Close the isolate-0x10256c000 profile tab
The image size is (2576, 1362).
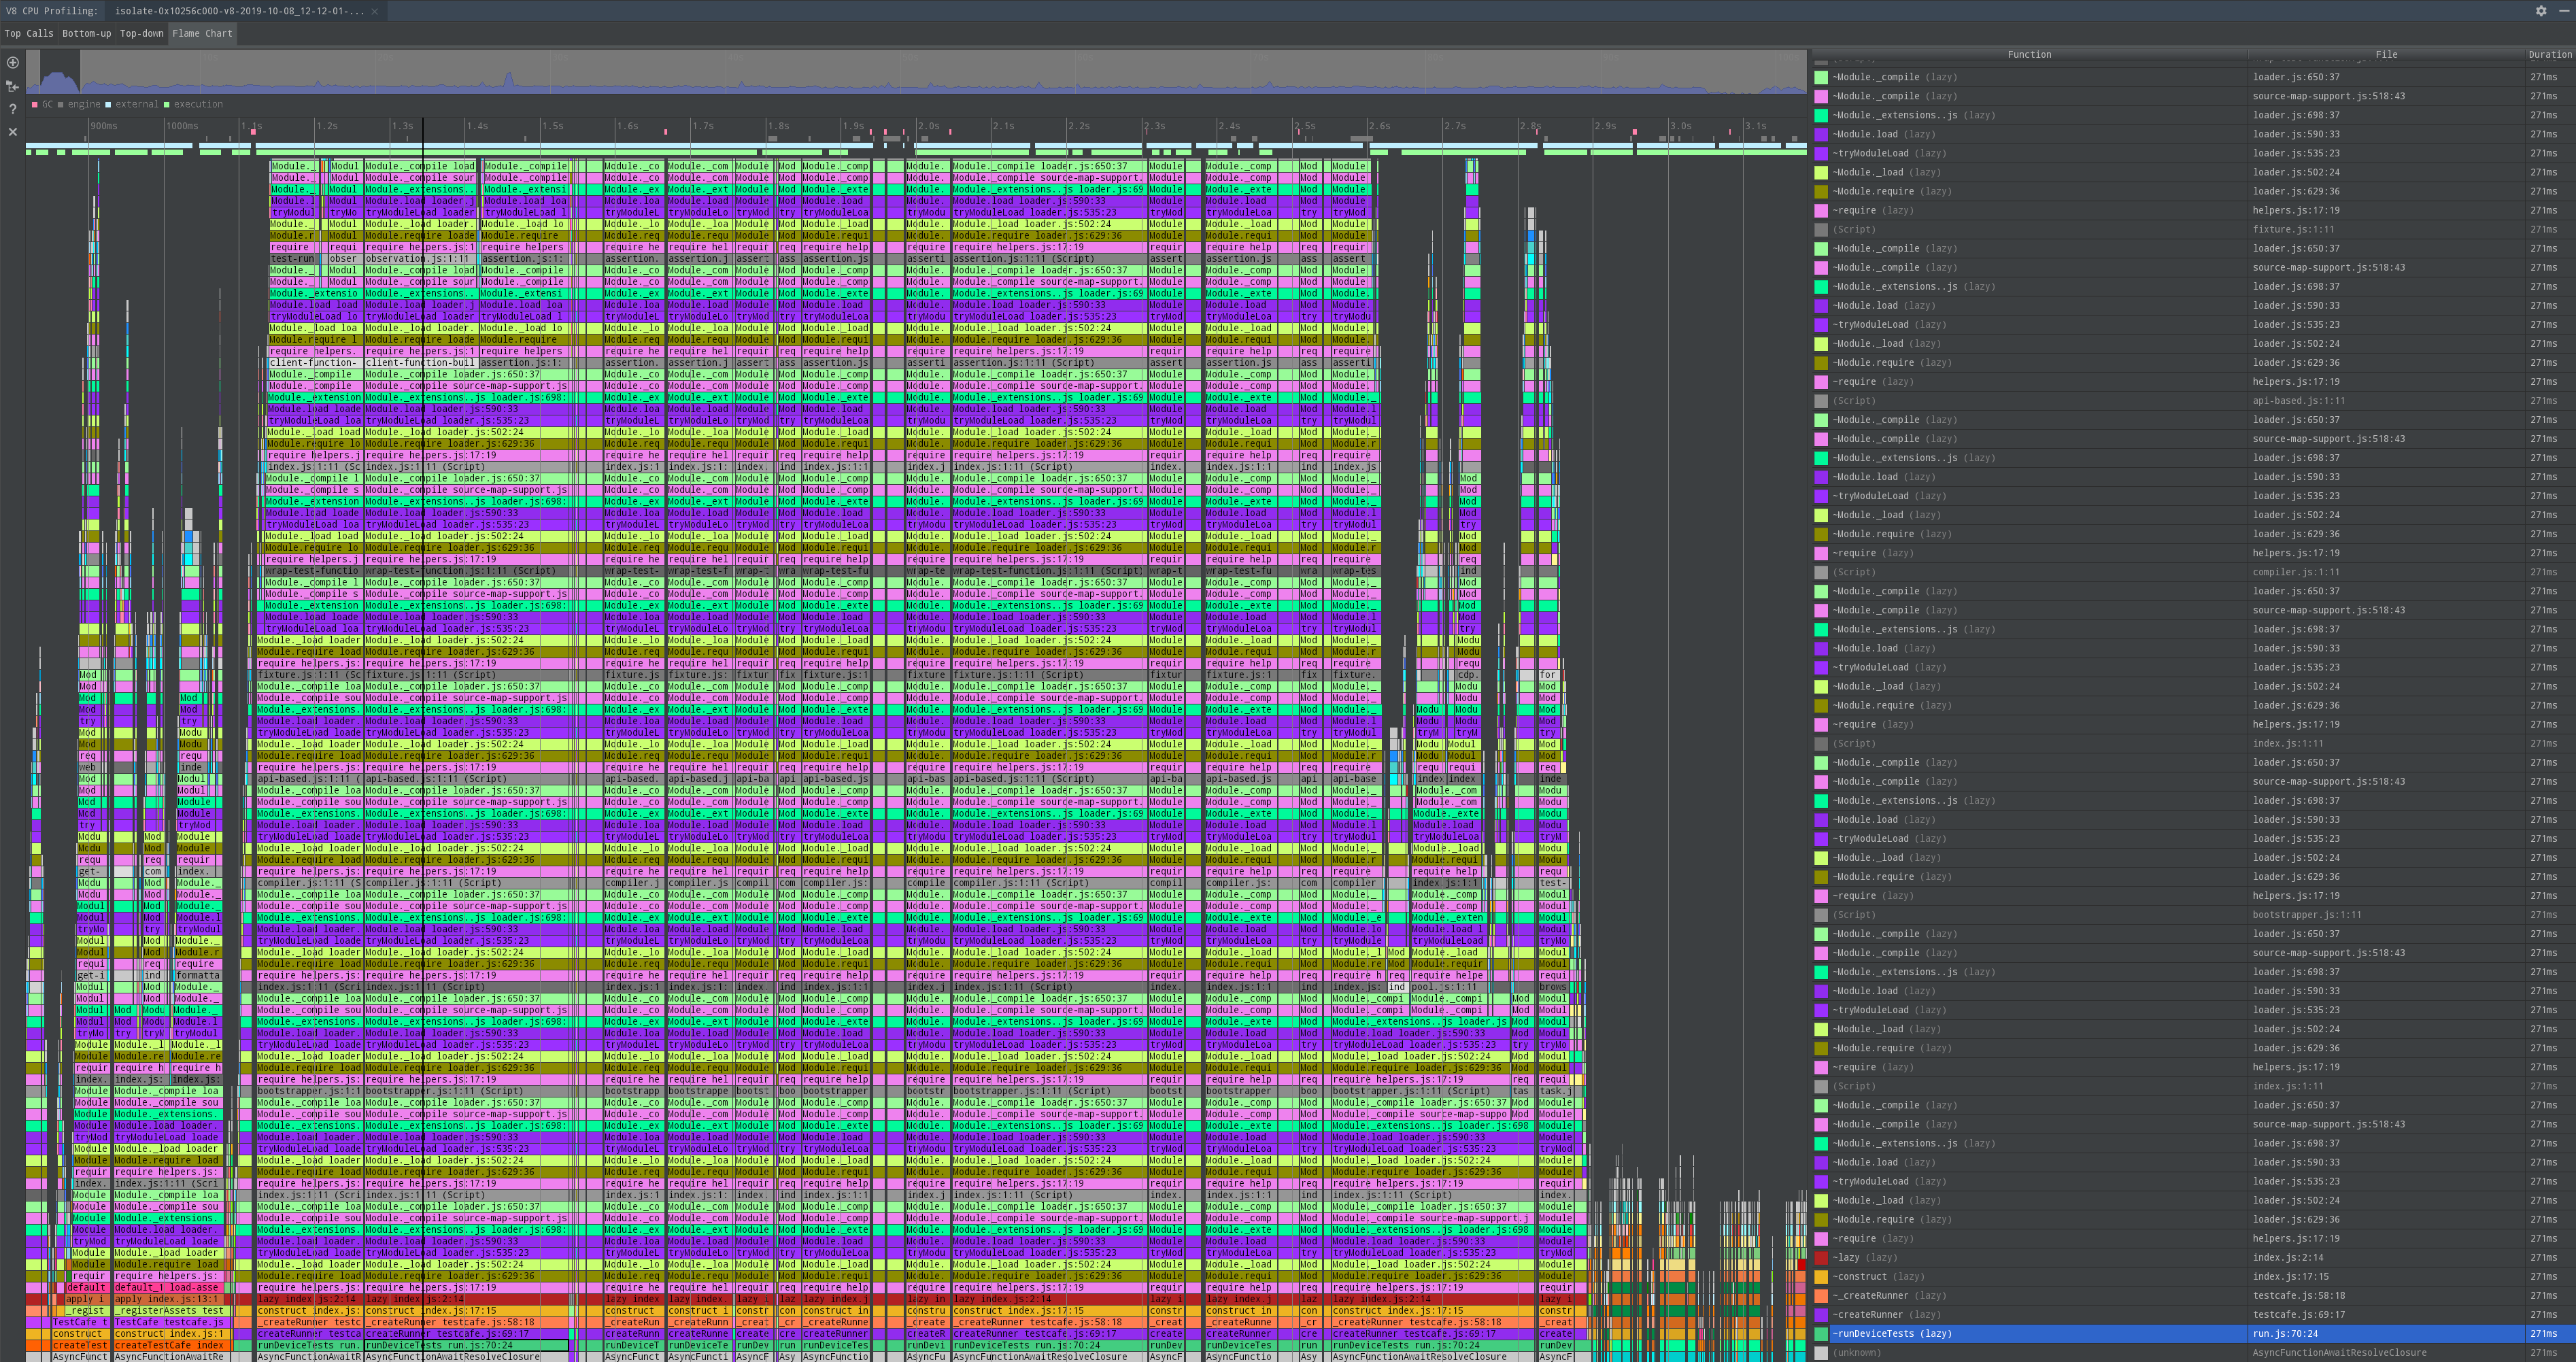pos(375,11)
